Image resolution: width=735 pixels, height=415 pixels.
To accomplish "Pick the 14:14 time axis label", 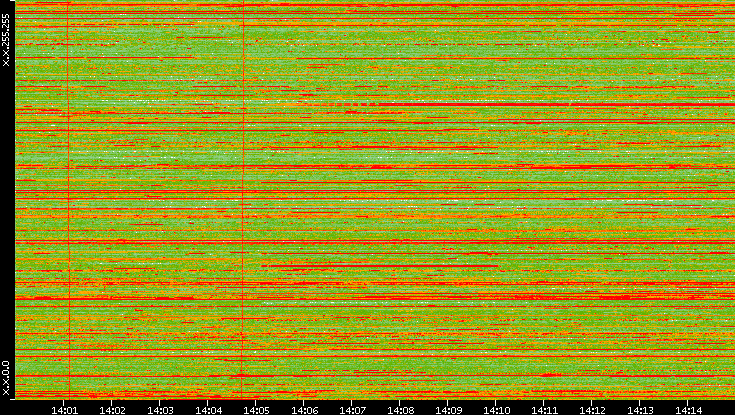I will 688,410.
